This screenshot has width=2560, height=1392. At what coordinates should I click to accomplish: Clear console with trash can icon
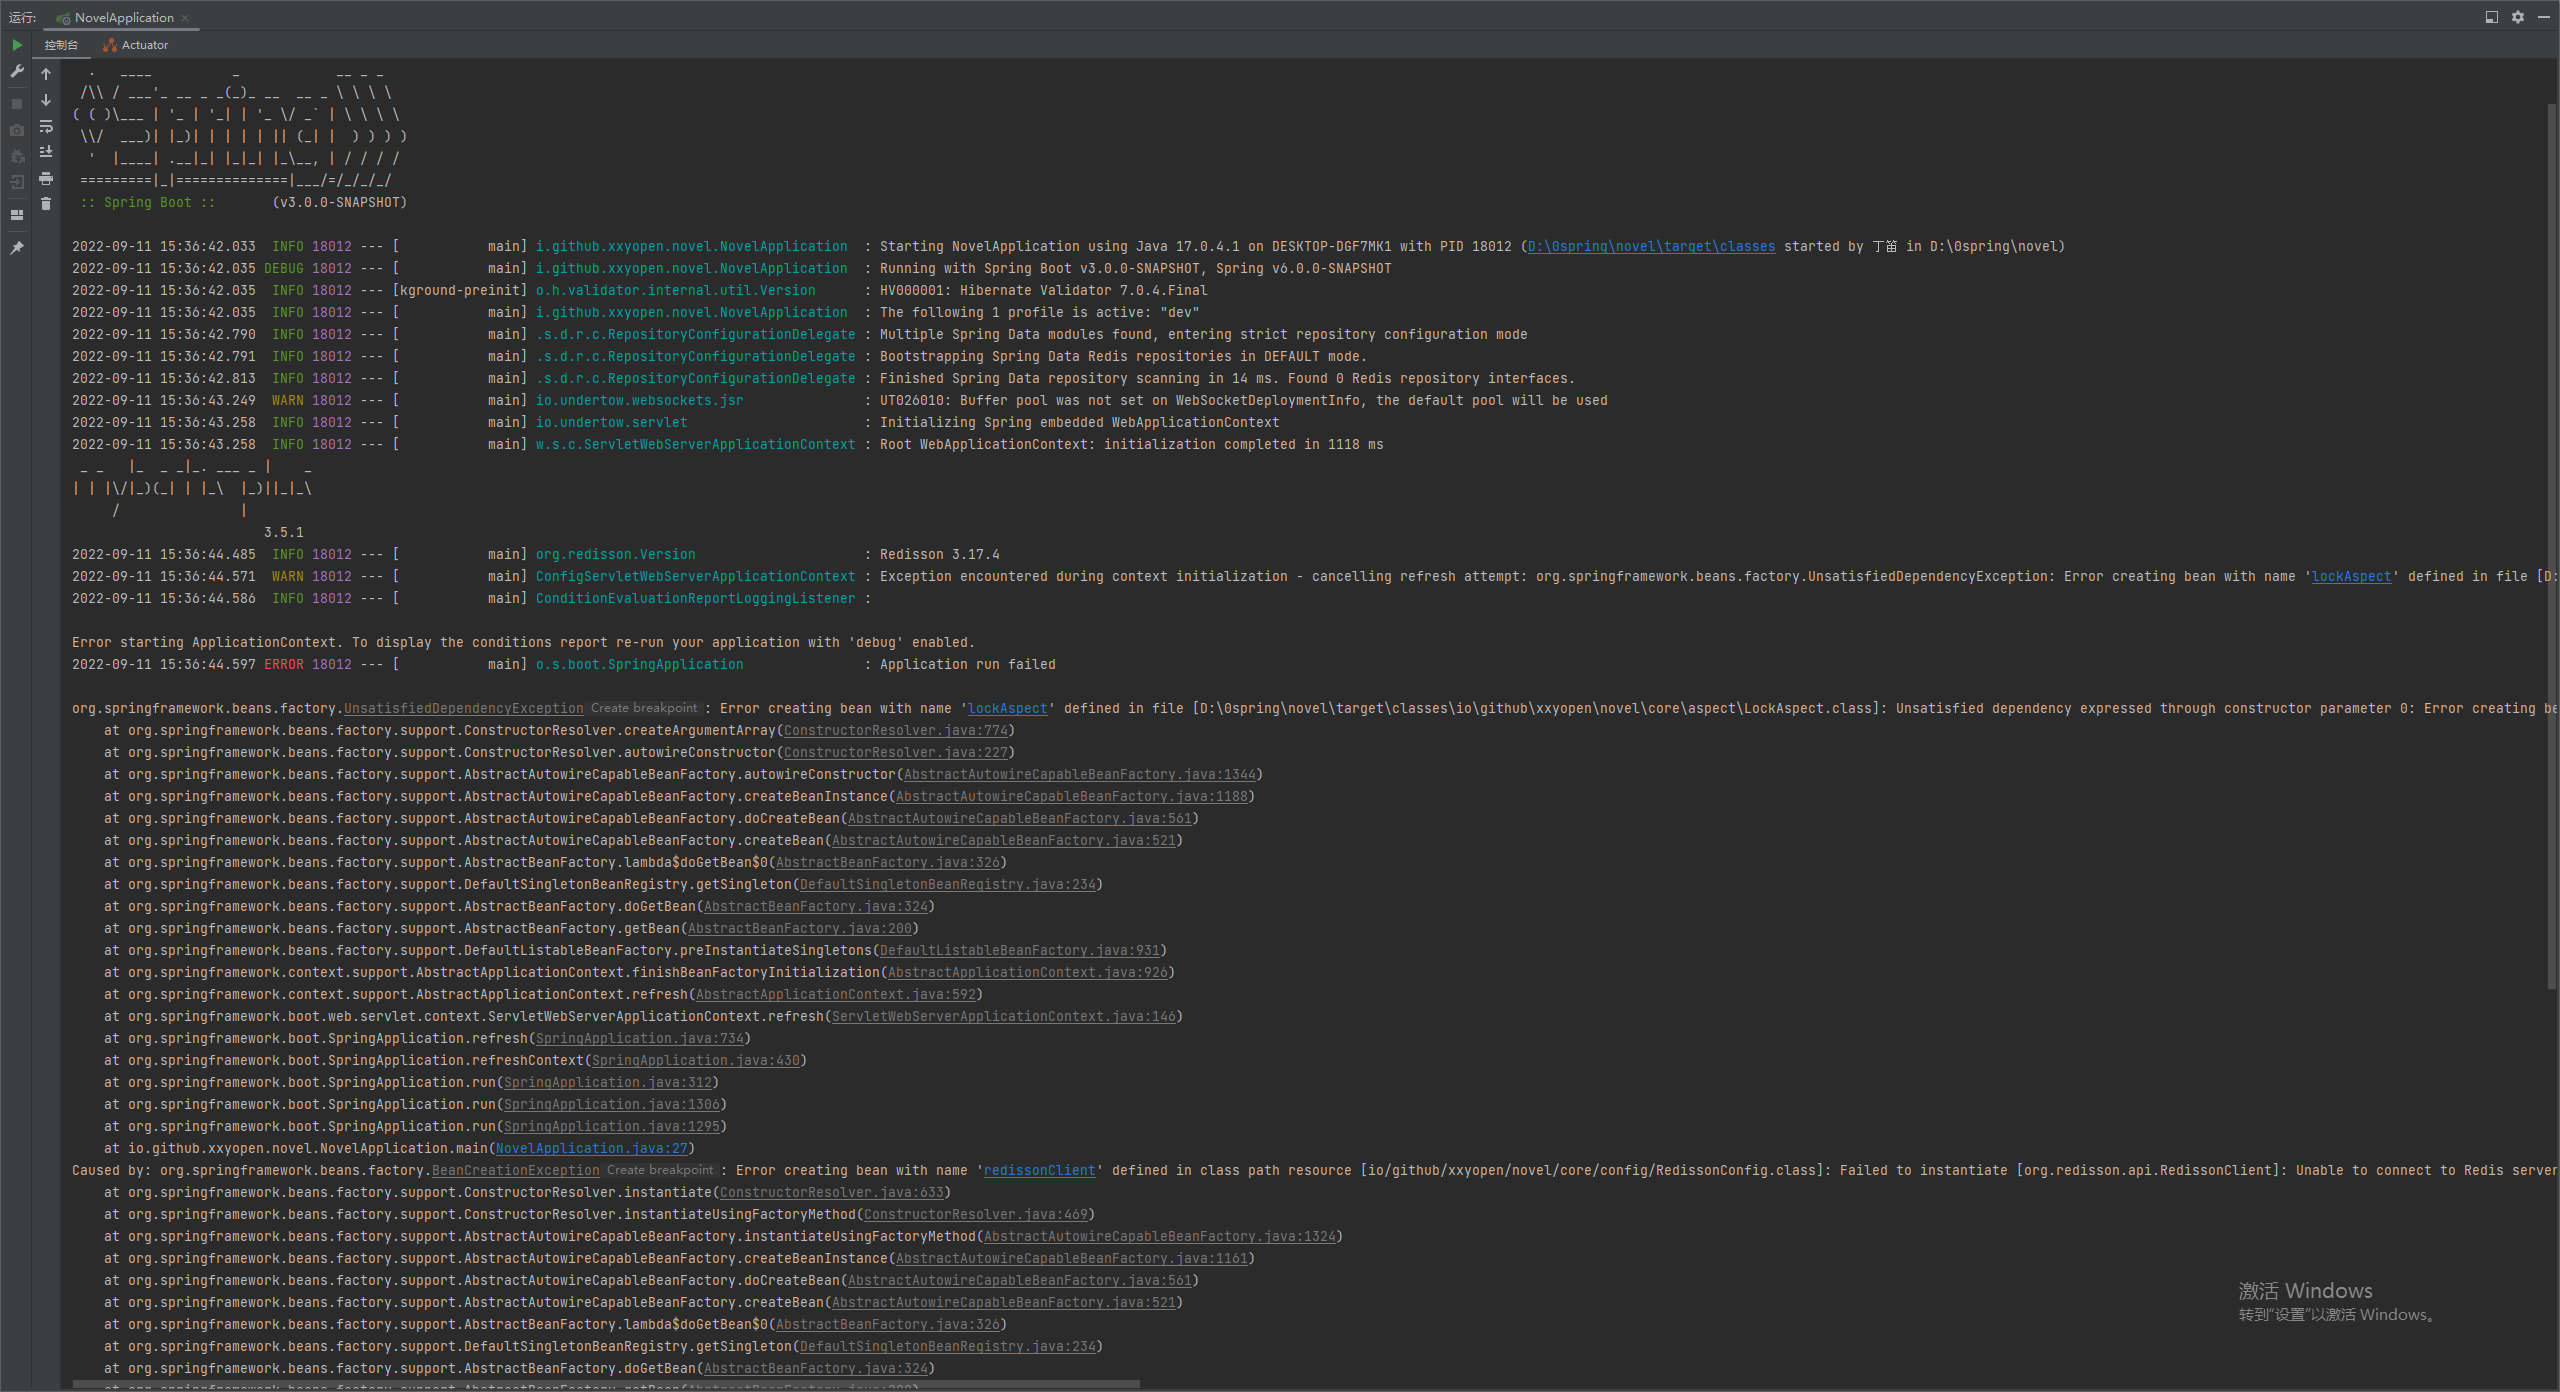[46, 204]
